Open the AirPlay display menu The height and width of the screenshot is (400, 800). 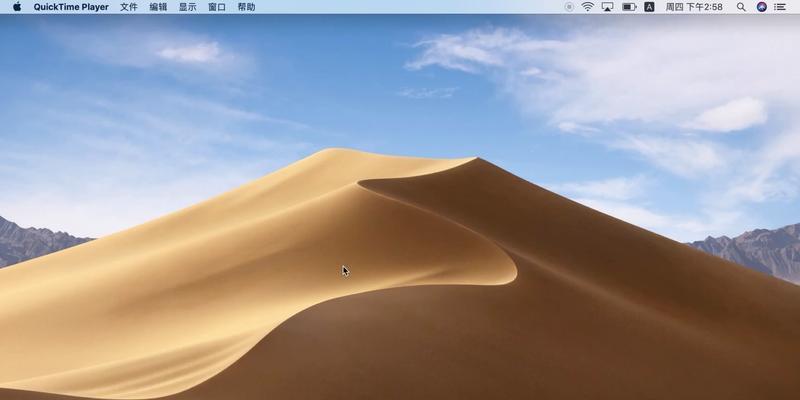coord(607,7)
